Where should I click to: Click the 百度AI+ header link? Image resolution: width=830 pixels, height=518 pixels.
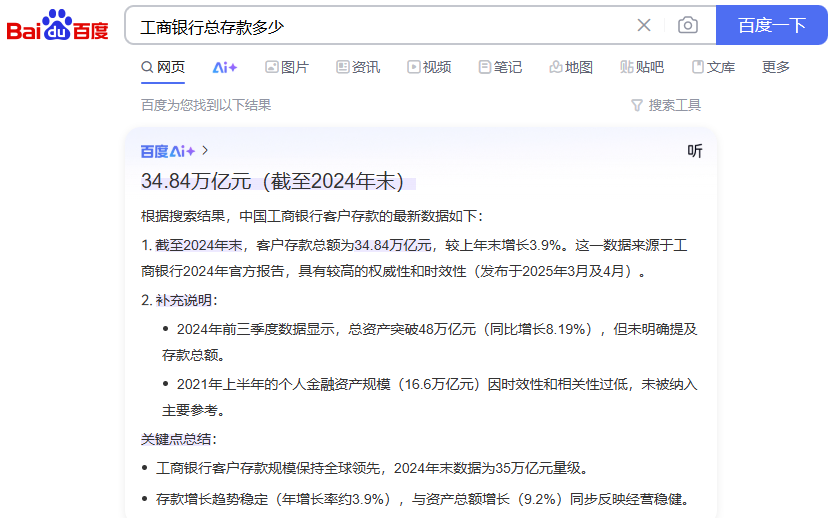pos(167,151)
